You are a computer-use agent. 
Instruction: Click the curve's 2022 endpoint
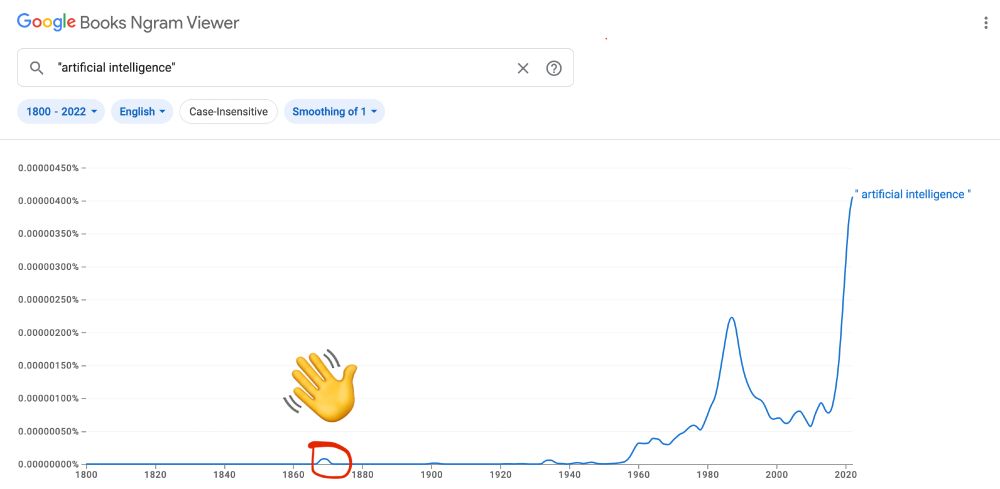[x=852, y=198]
